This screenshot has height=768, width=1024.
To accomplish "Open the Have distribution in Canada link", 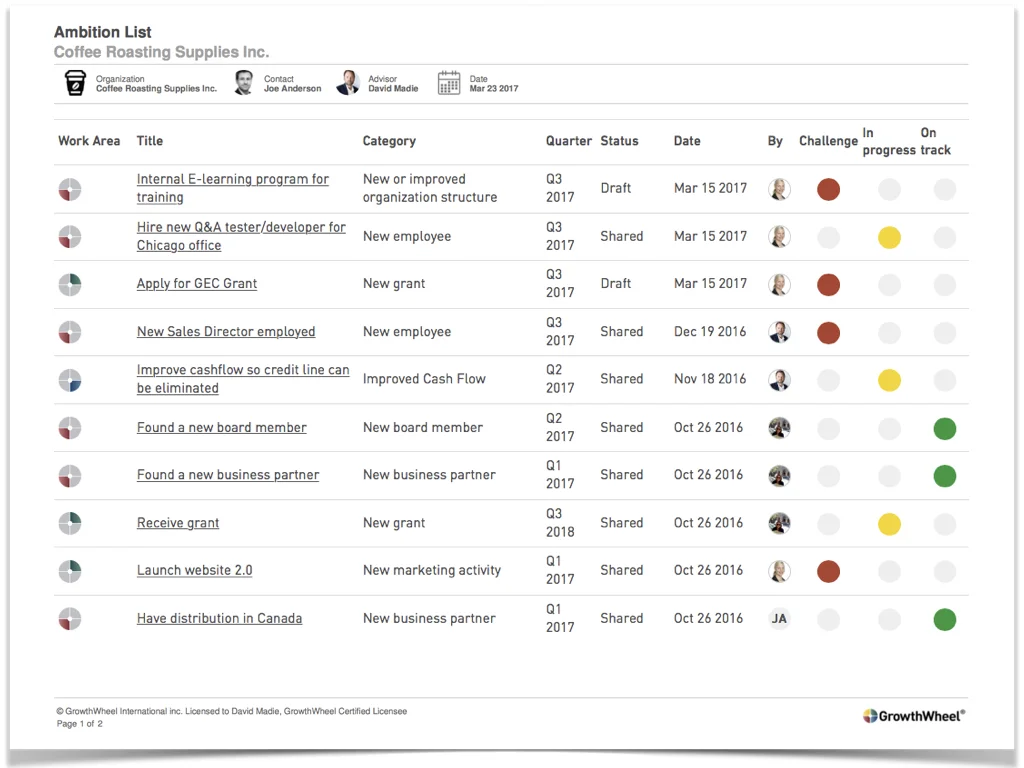I will tap(219, 618).
